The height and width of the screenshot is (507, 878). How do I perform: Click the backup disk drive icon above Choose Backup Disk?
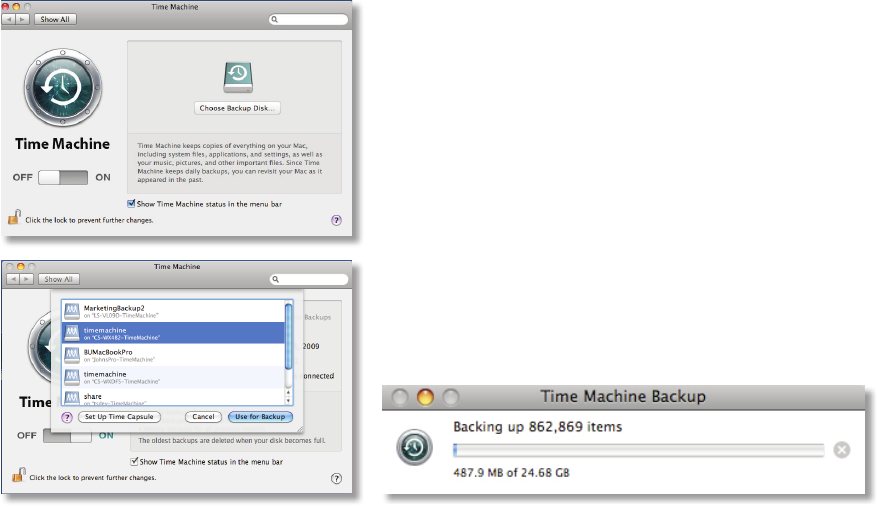coord(237,77)
